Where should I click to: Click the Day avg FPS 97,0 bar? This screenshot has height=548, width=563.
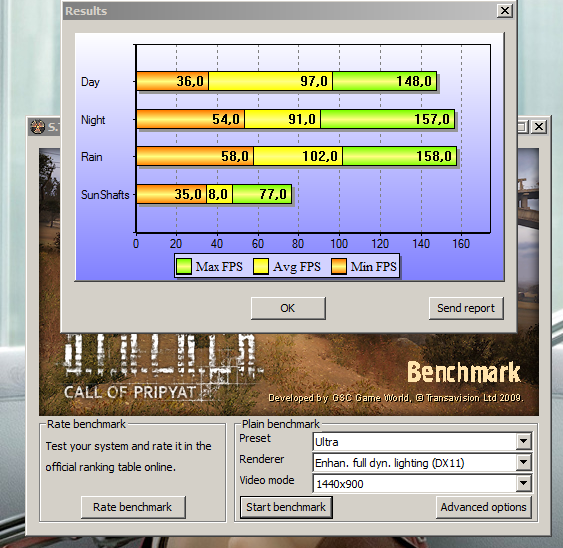tap(271, 81)
